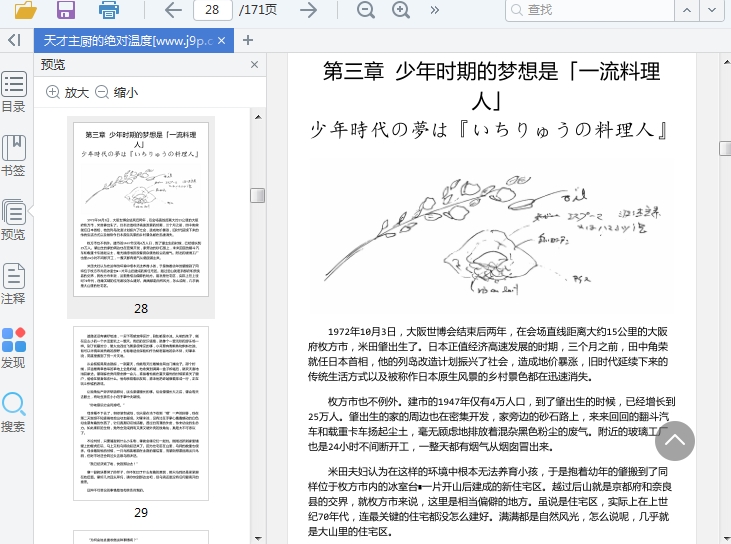Expand more toolbar options with the double chevron
This screenshot has width=731, height=544.
pyautogui.click(x=434, y=10)
